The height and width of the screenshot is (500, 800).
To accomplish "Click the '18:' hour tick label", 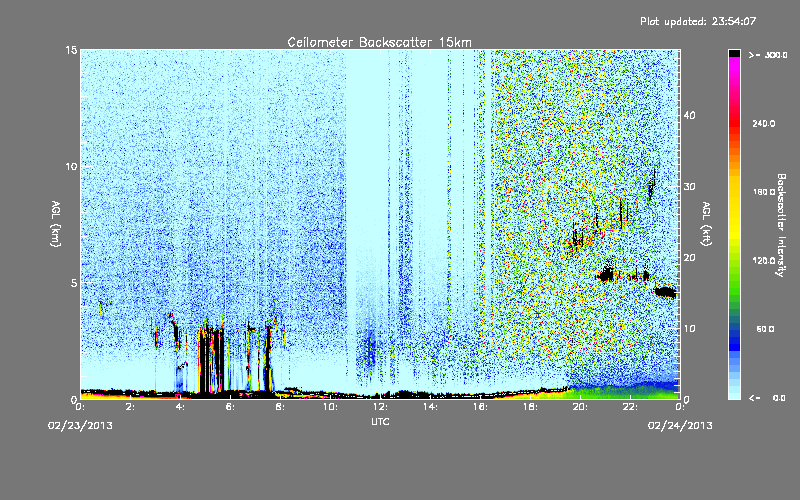I will (530, 407).
